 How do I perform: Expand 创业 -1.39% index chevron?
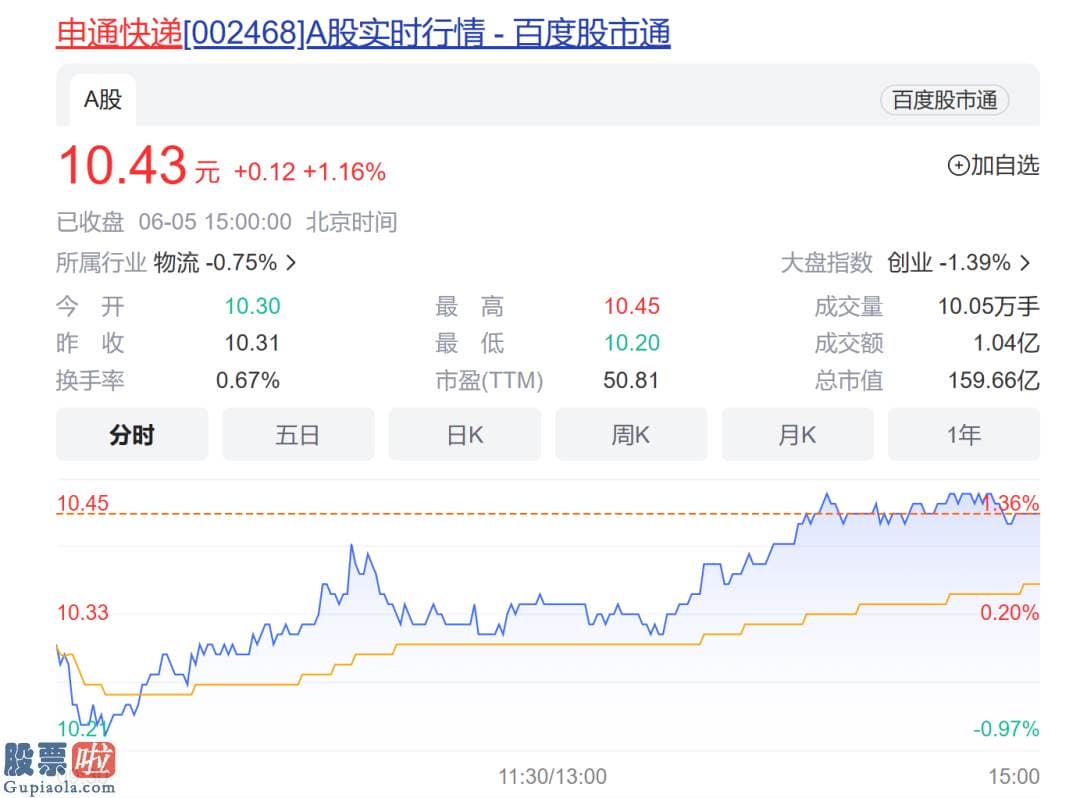click(1025, 262)
